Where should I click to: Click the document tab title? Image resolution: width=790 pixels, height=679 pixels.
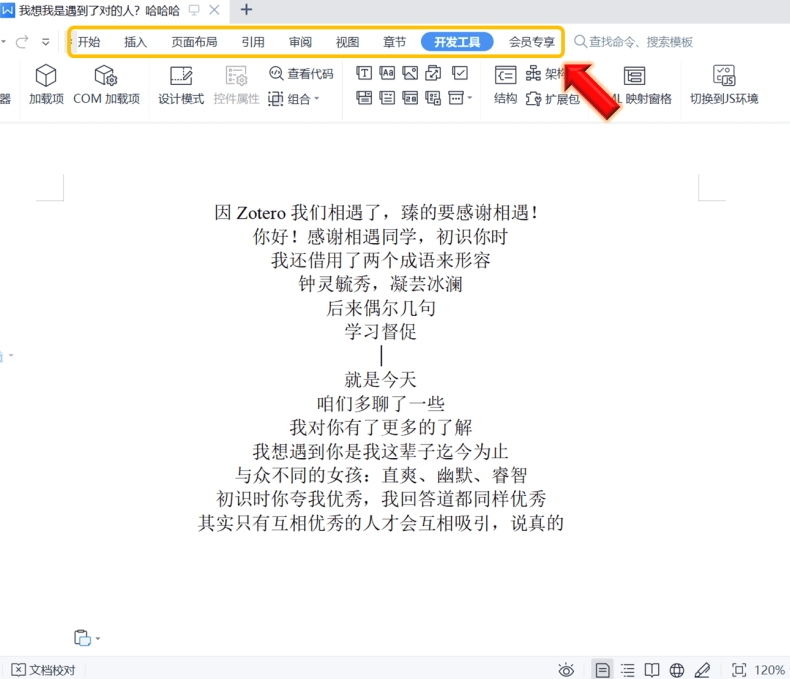point(99,11)
